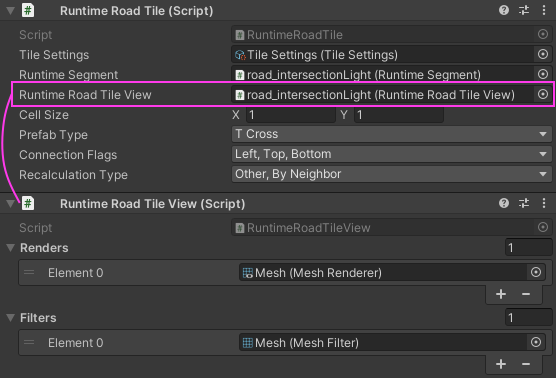This screenshot has height=378, width=556.
Task: Select the Mesh (Mesh Filter) field
Action: click(392, 343)
